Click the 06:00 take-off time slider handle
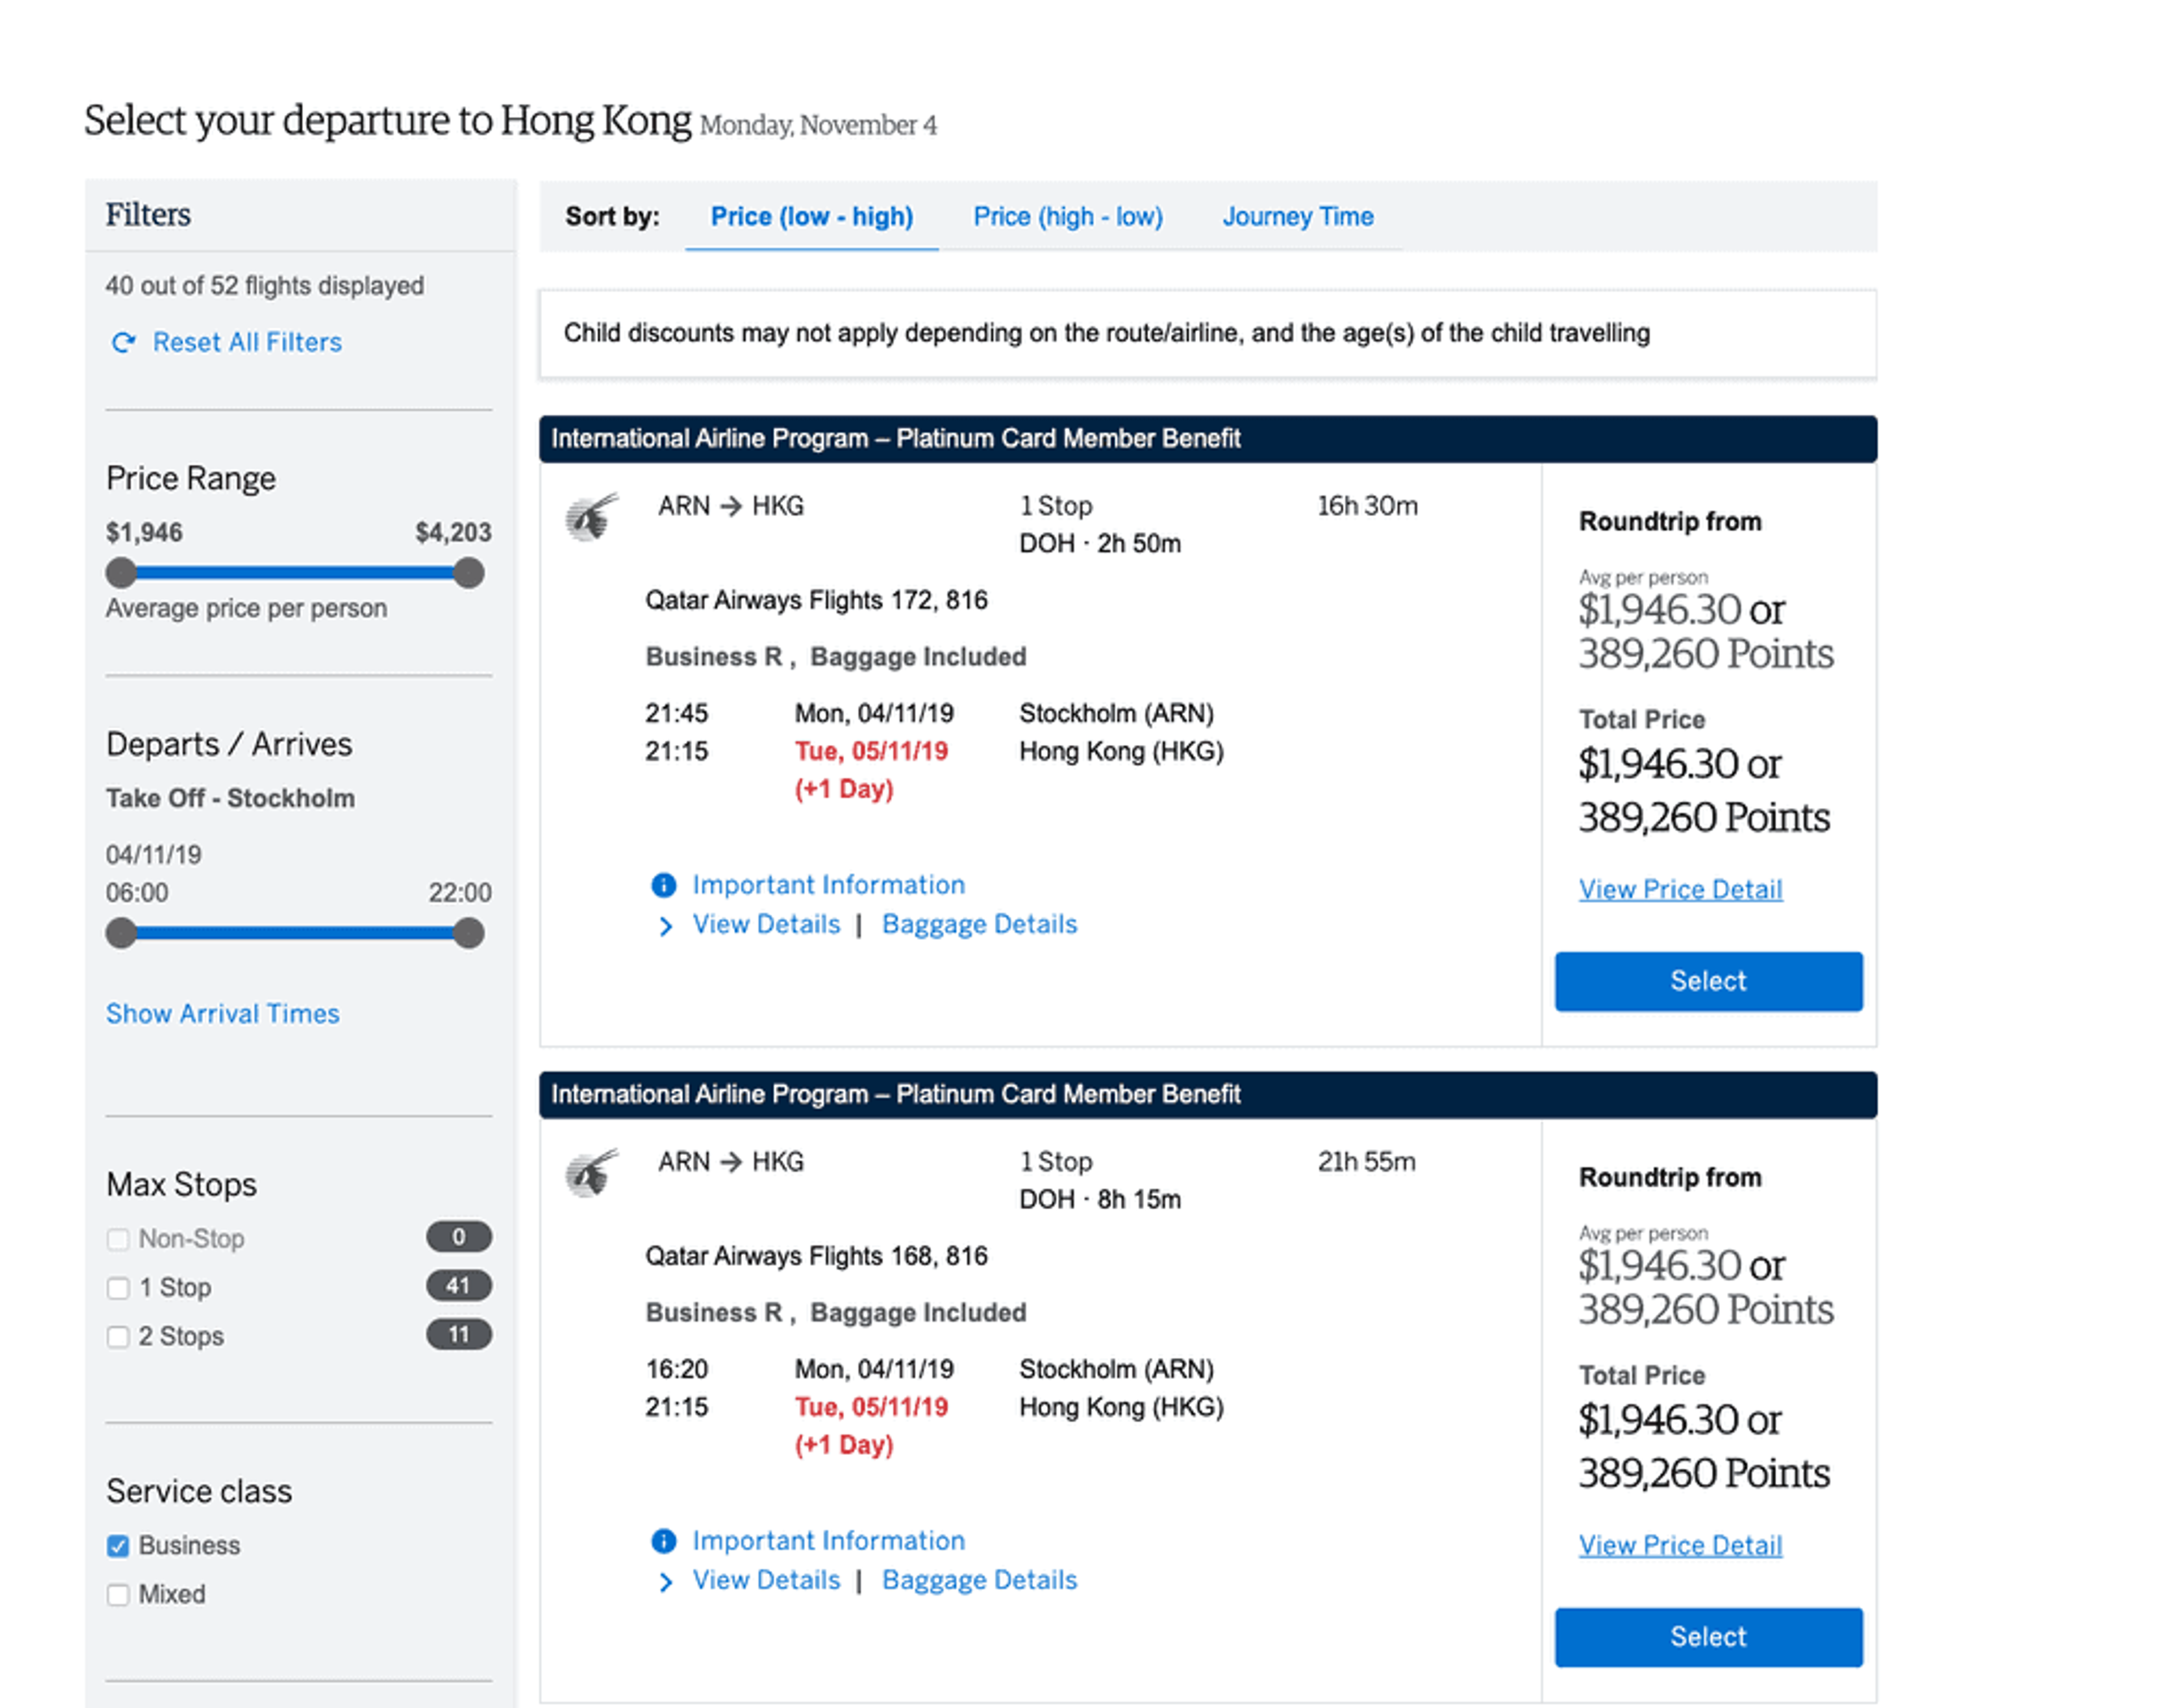 point(121,933)
